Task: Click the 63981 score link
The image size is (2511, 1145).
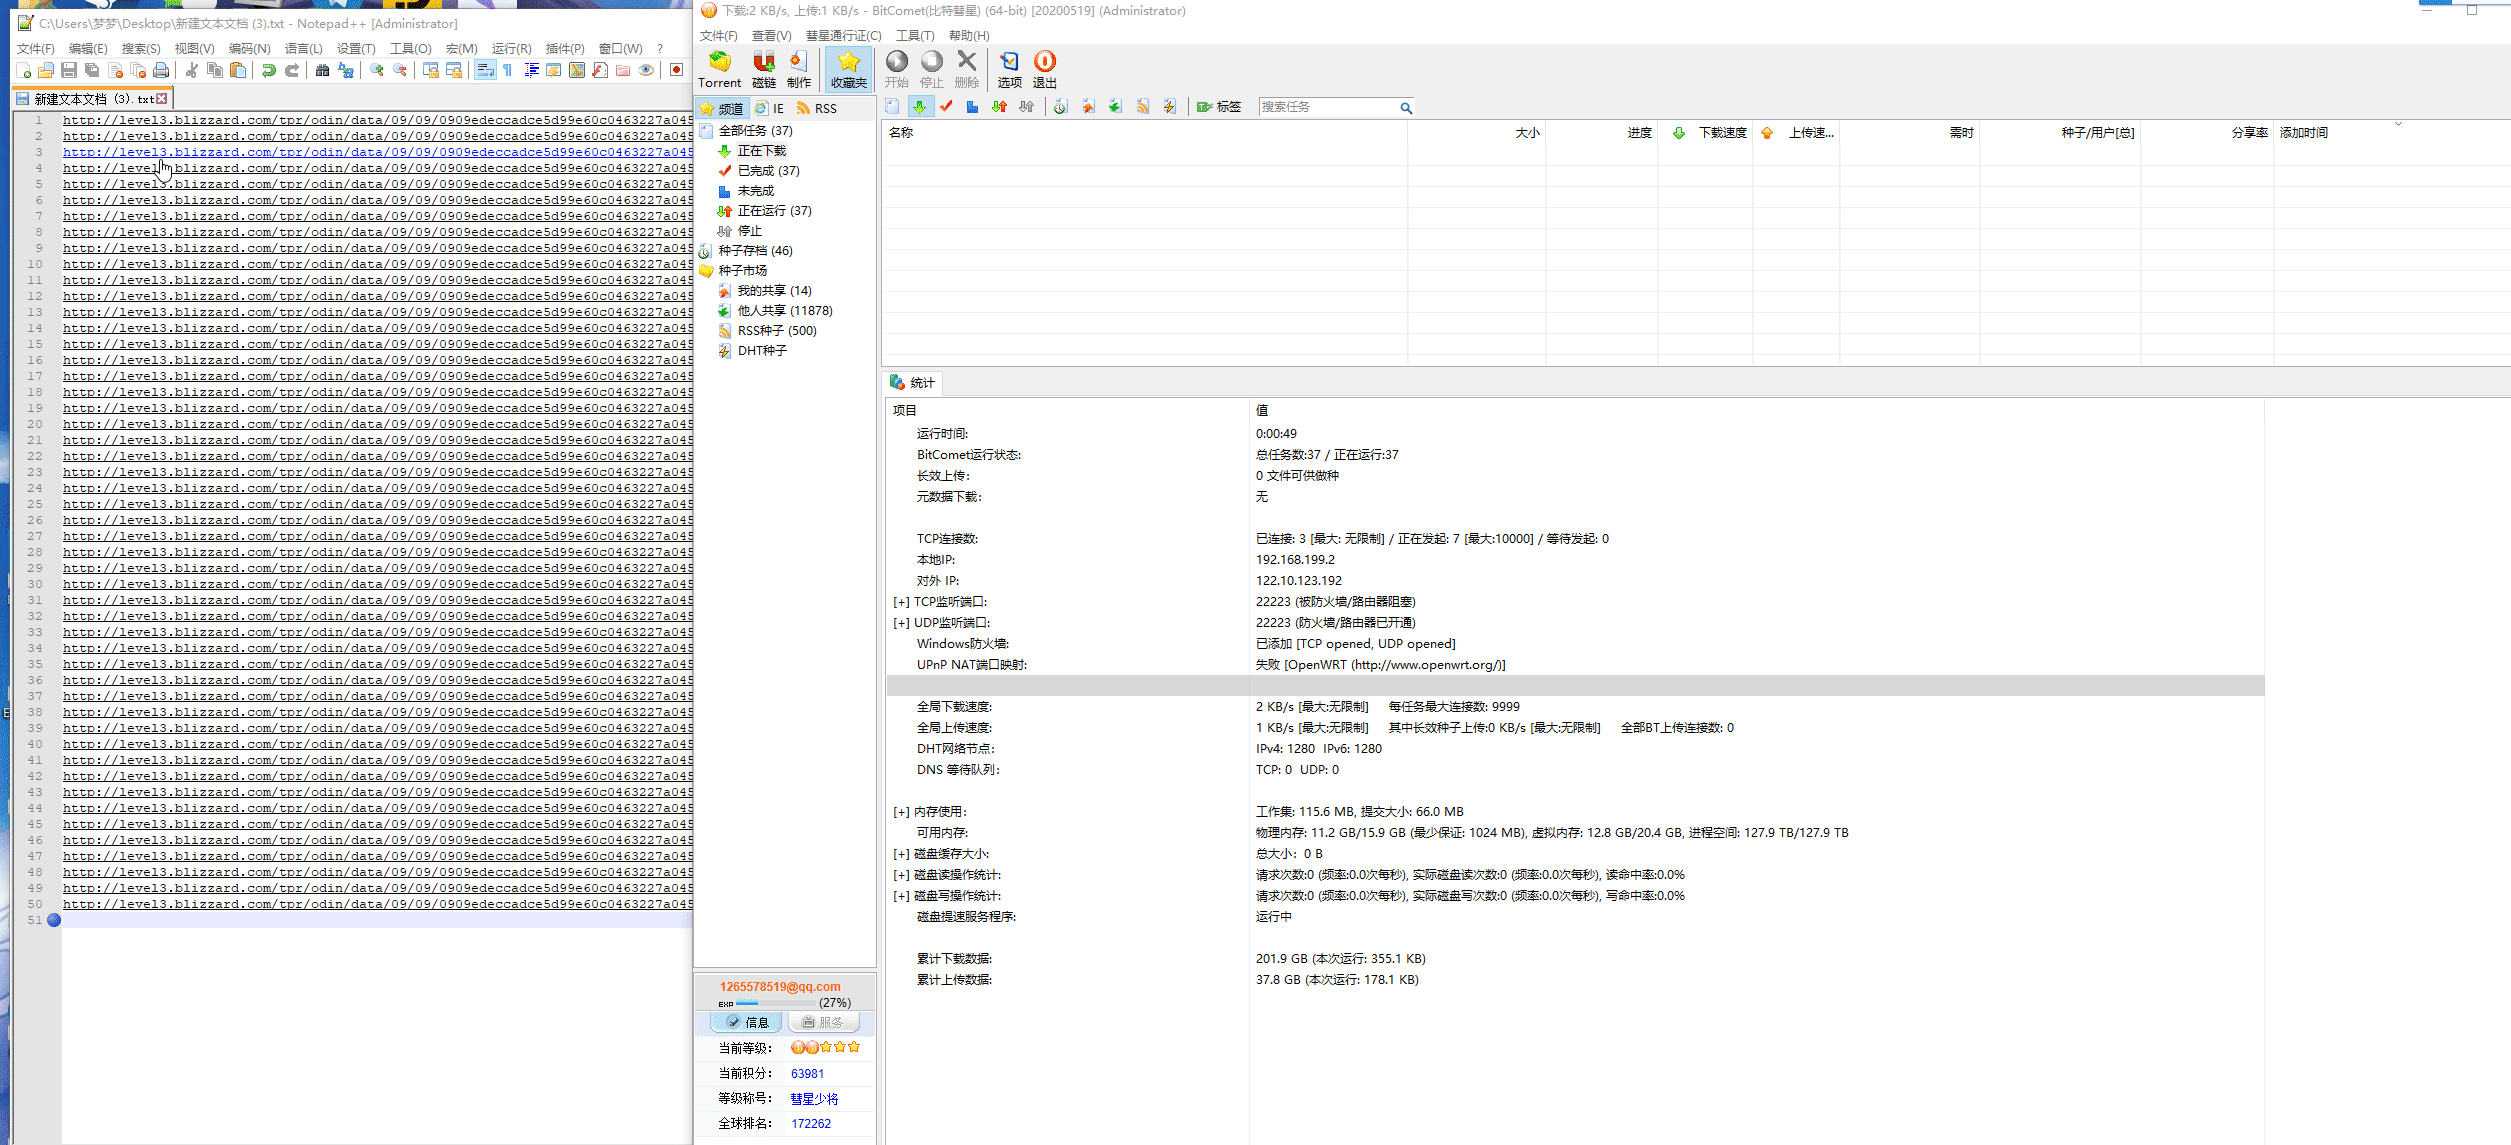Action: pos(807,1073)
